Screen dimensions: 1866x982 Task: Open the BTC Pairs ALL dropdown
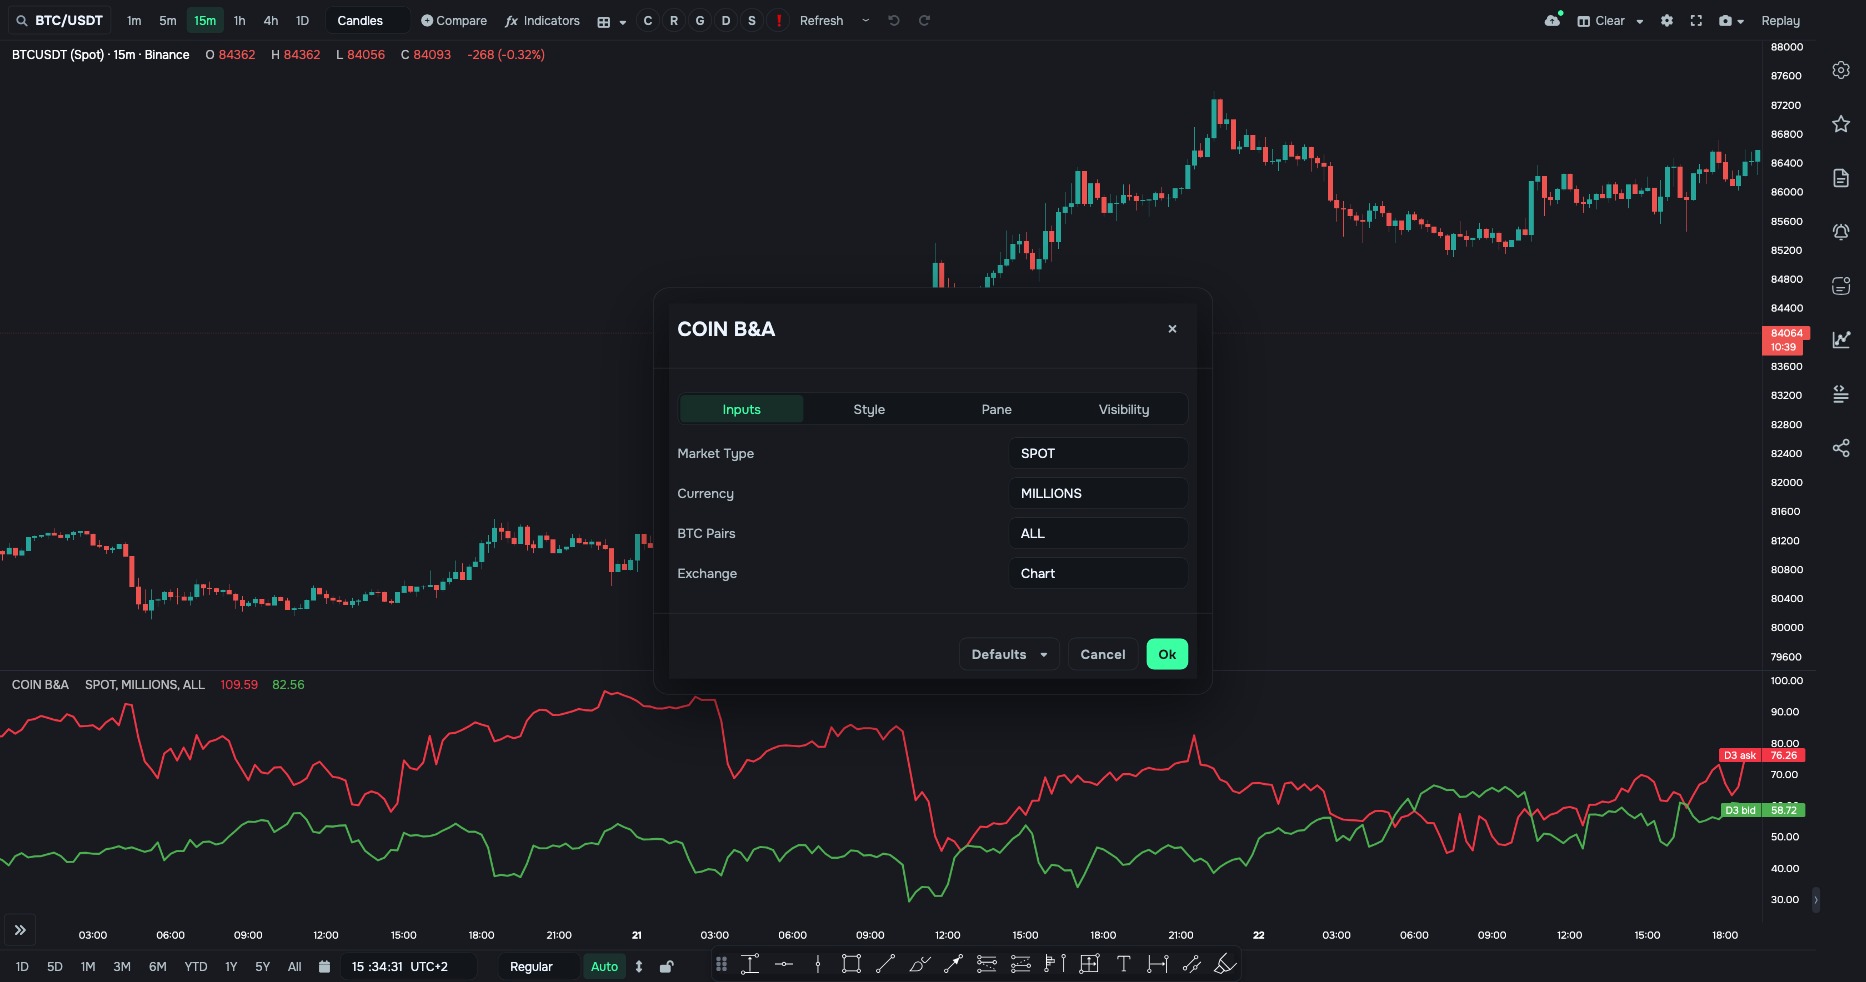(x=1098, y=533)
